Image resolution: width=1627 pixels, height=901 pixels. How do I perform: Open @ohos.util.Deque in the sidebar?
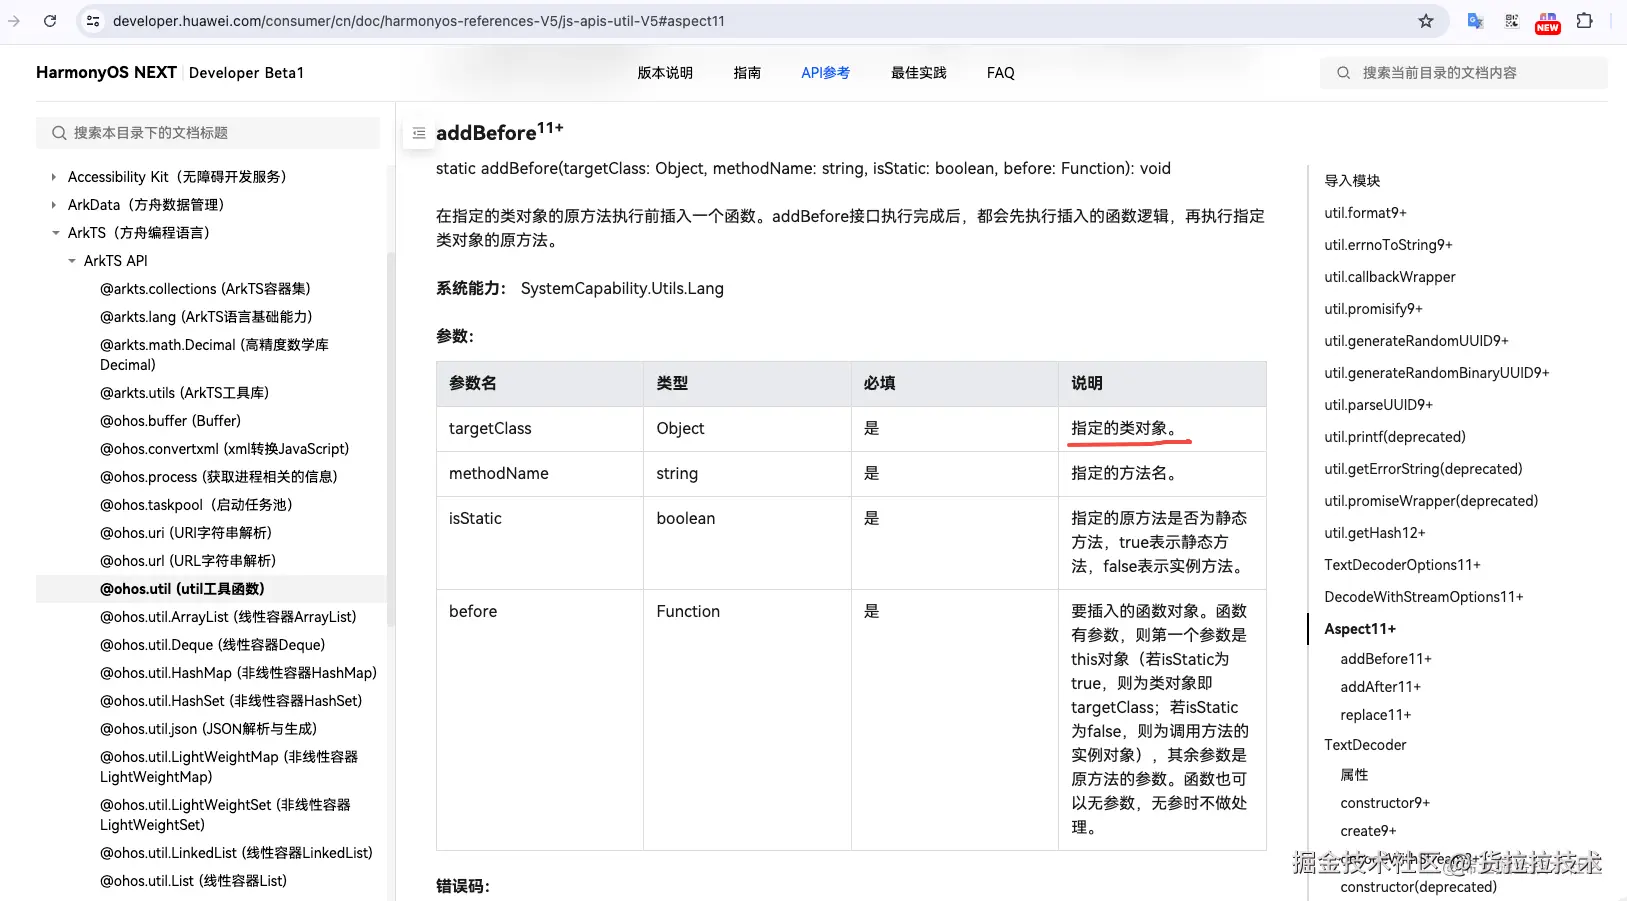[x=212, y=645]
